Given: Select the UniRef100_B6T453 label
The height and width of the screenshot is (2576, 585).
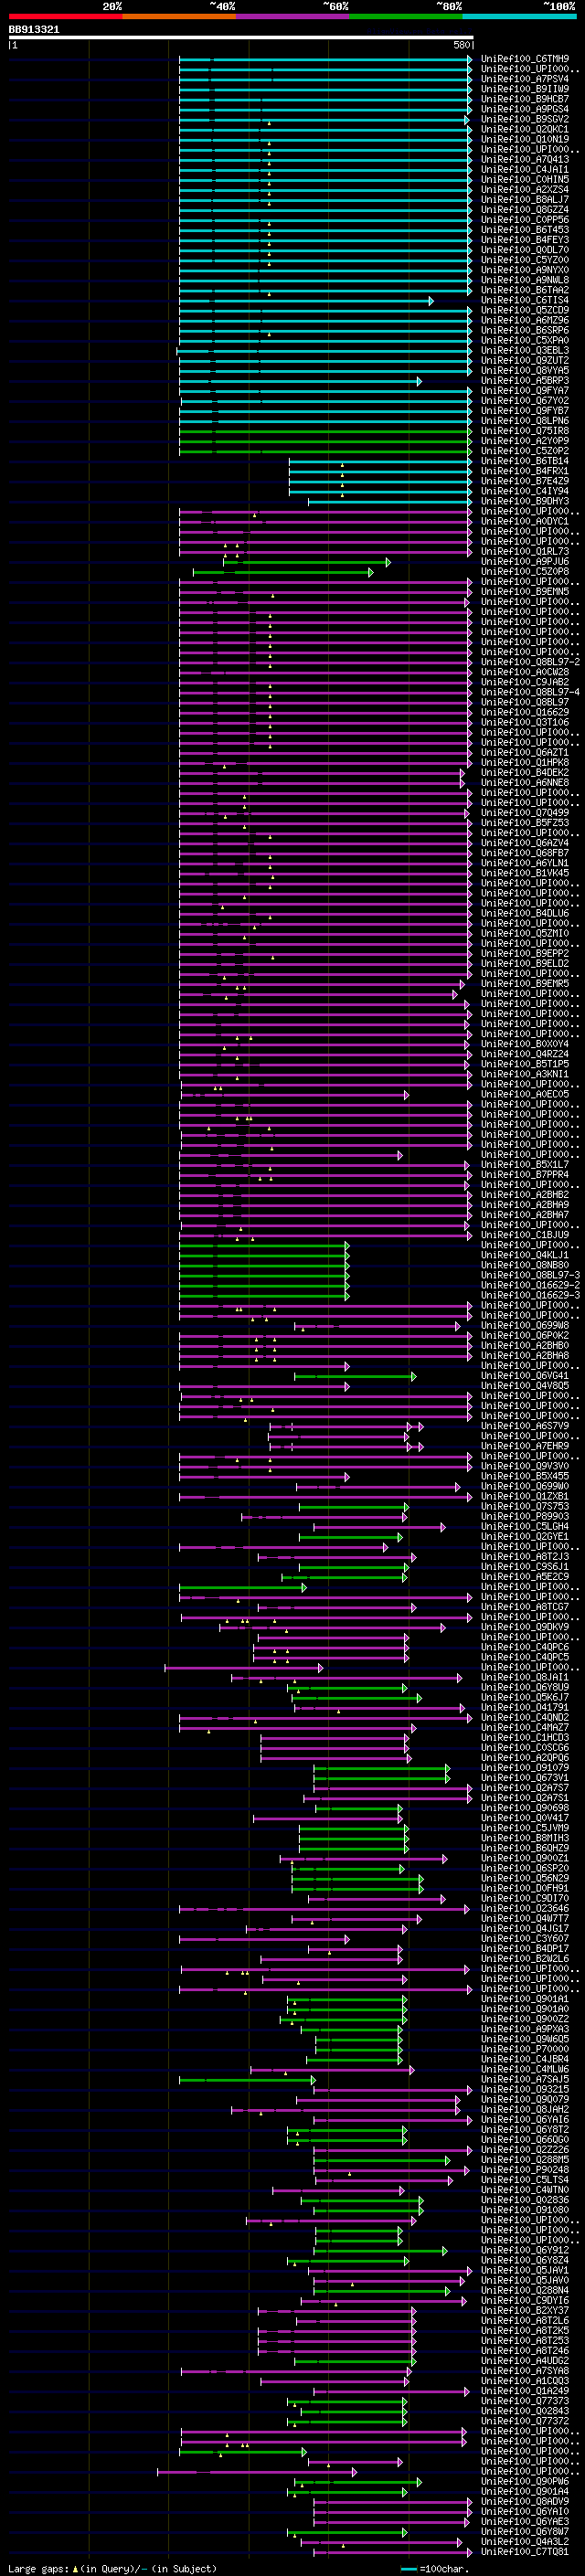Looking at the screenshot, I should click(525, 230).
